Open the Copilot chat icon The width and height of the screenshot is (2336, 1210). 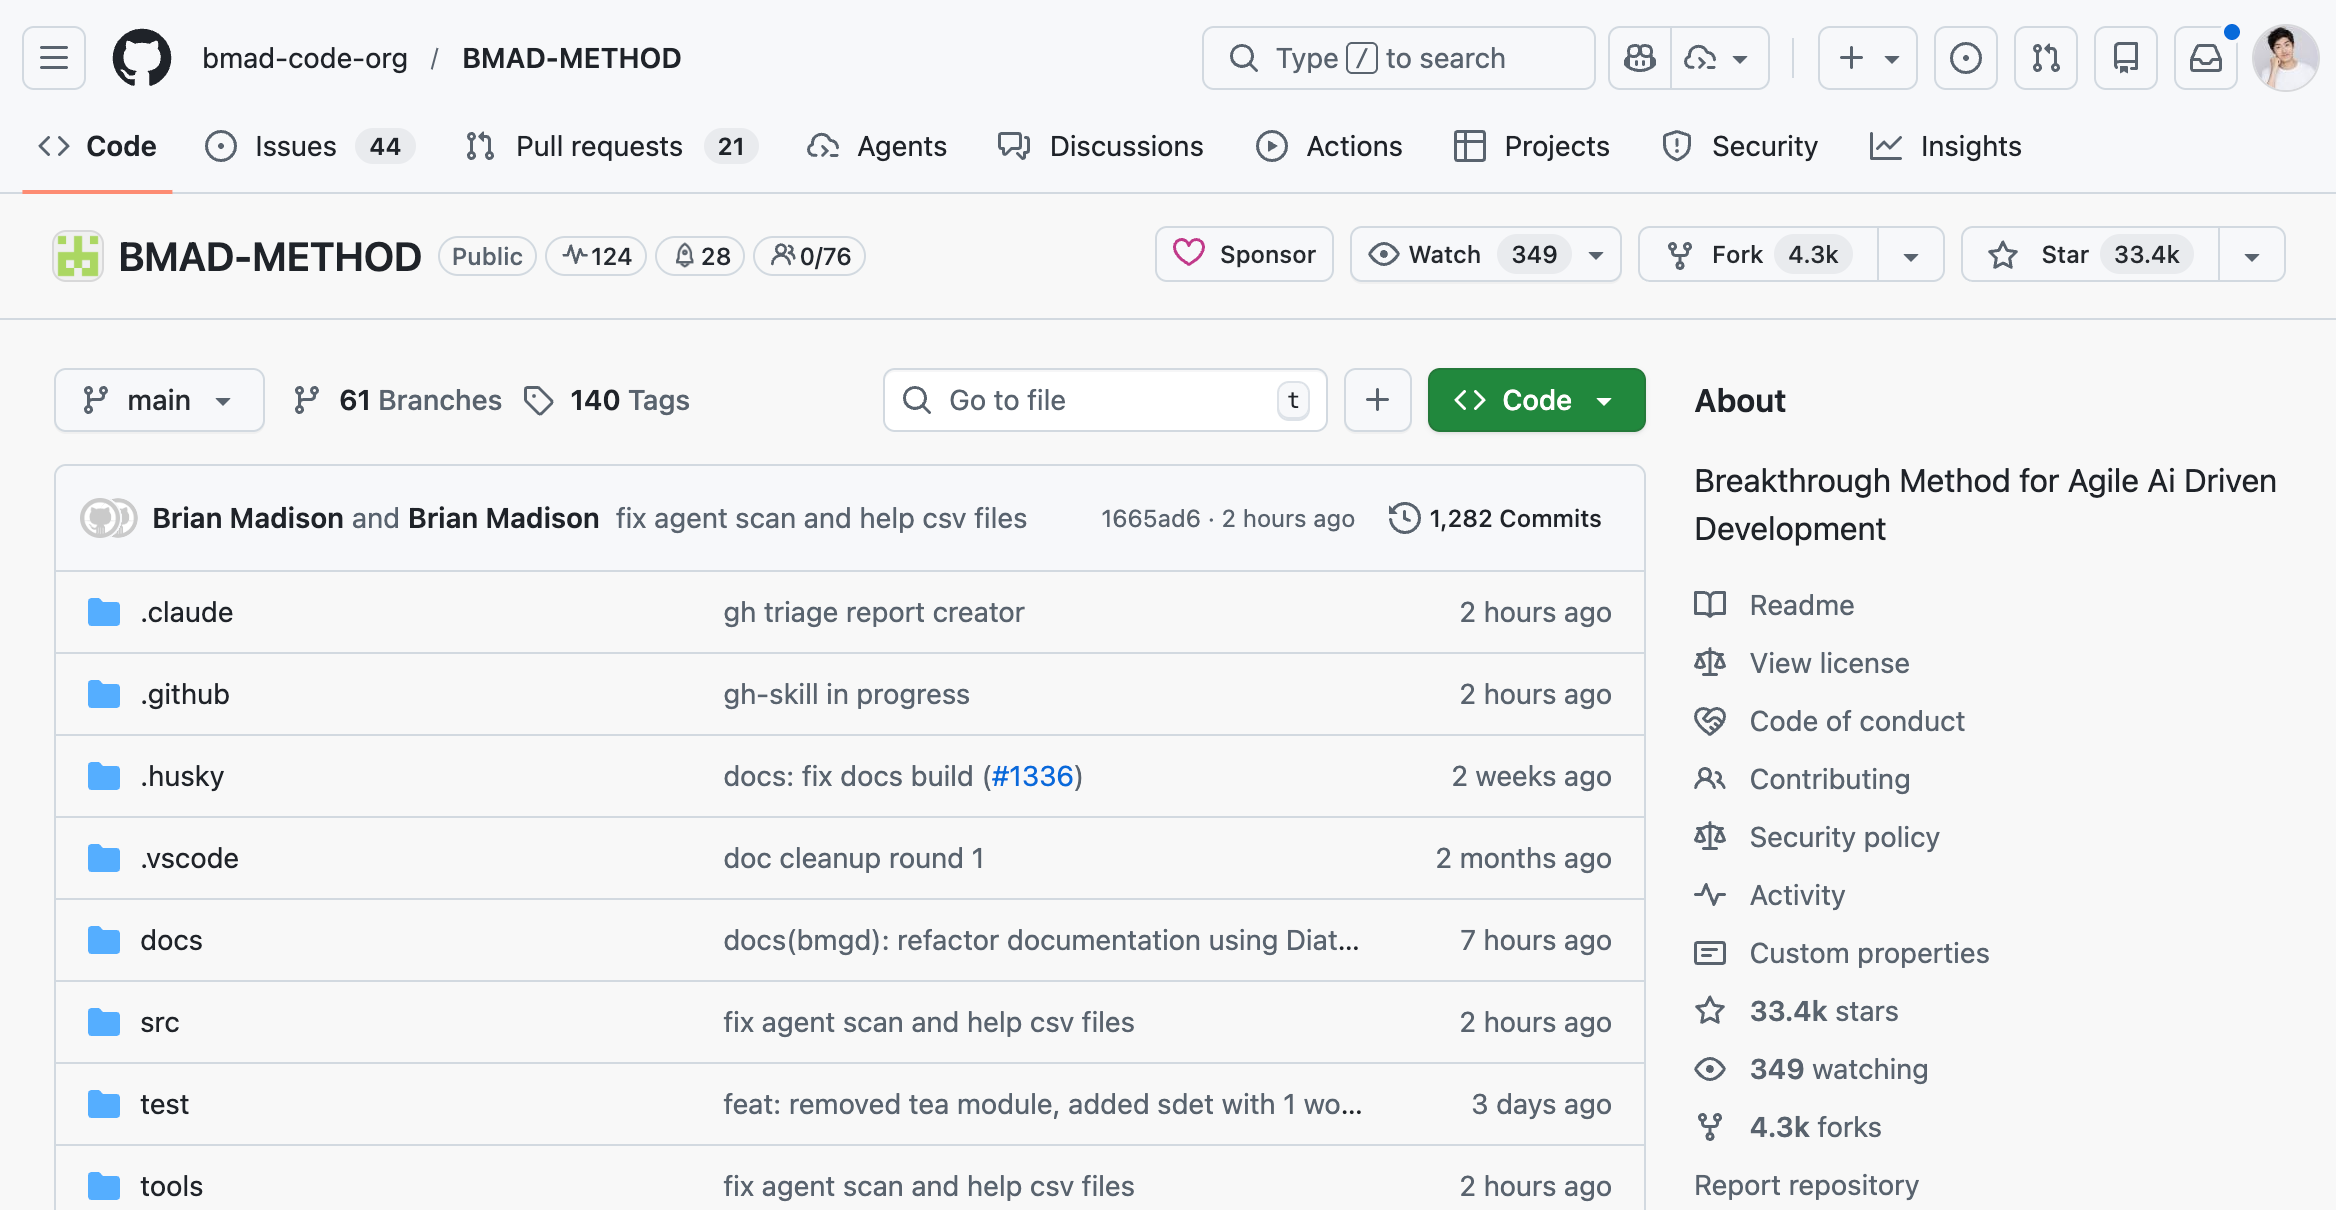pyautogui.click(x=1640, y=58)
